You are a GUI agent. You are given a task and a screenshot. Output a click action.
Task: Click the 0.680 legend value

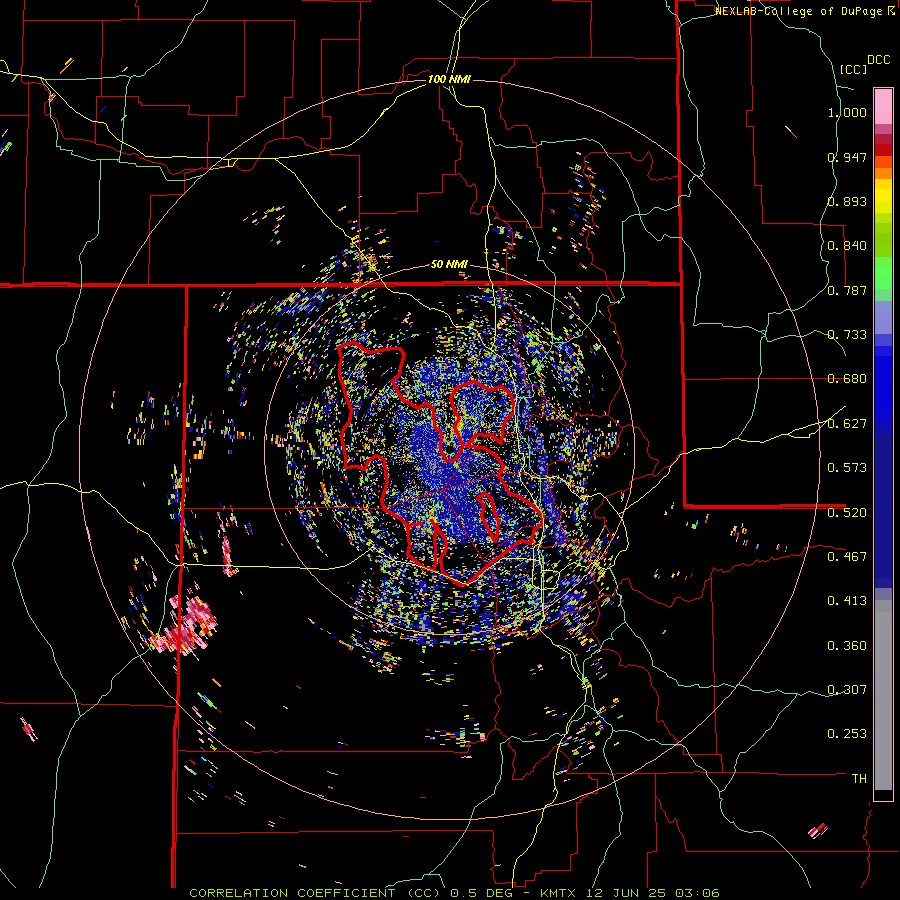847,379
